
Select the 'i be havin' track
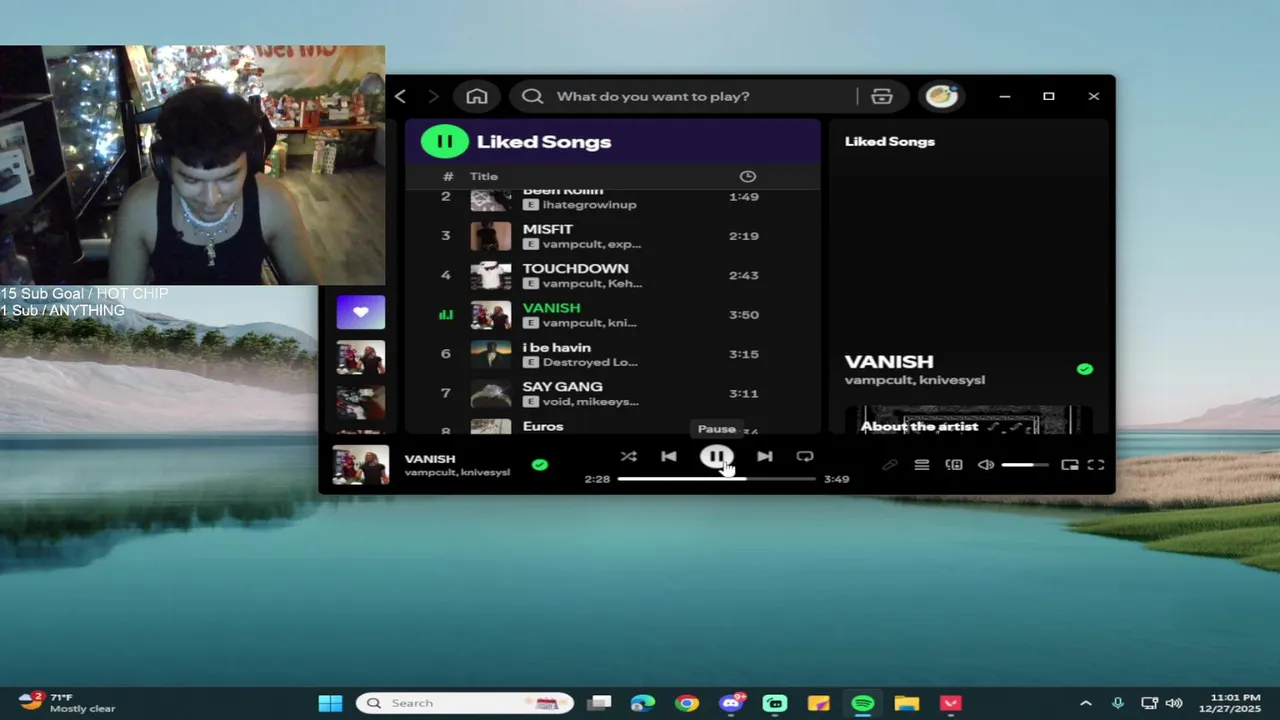coord(612,354)
